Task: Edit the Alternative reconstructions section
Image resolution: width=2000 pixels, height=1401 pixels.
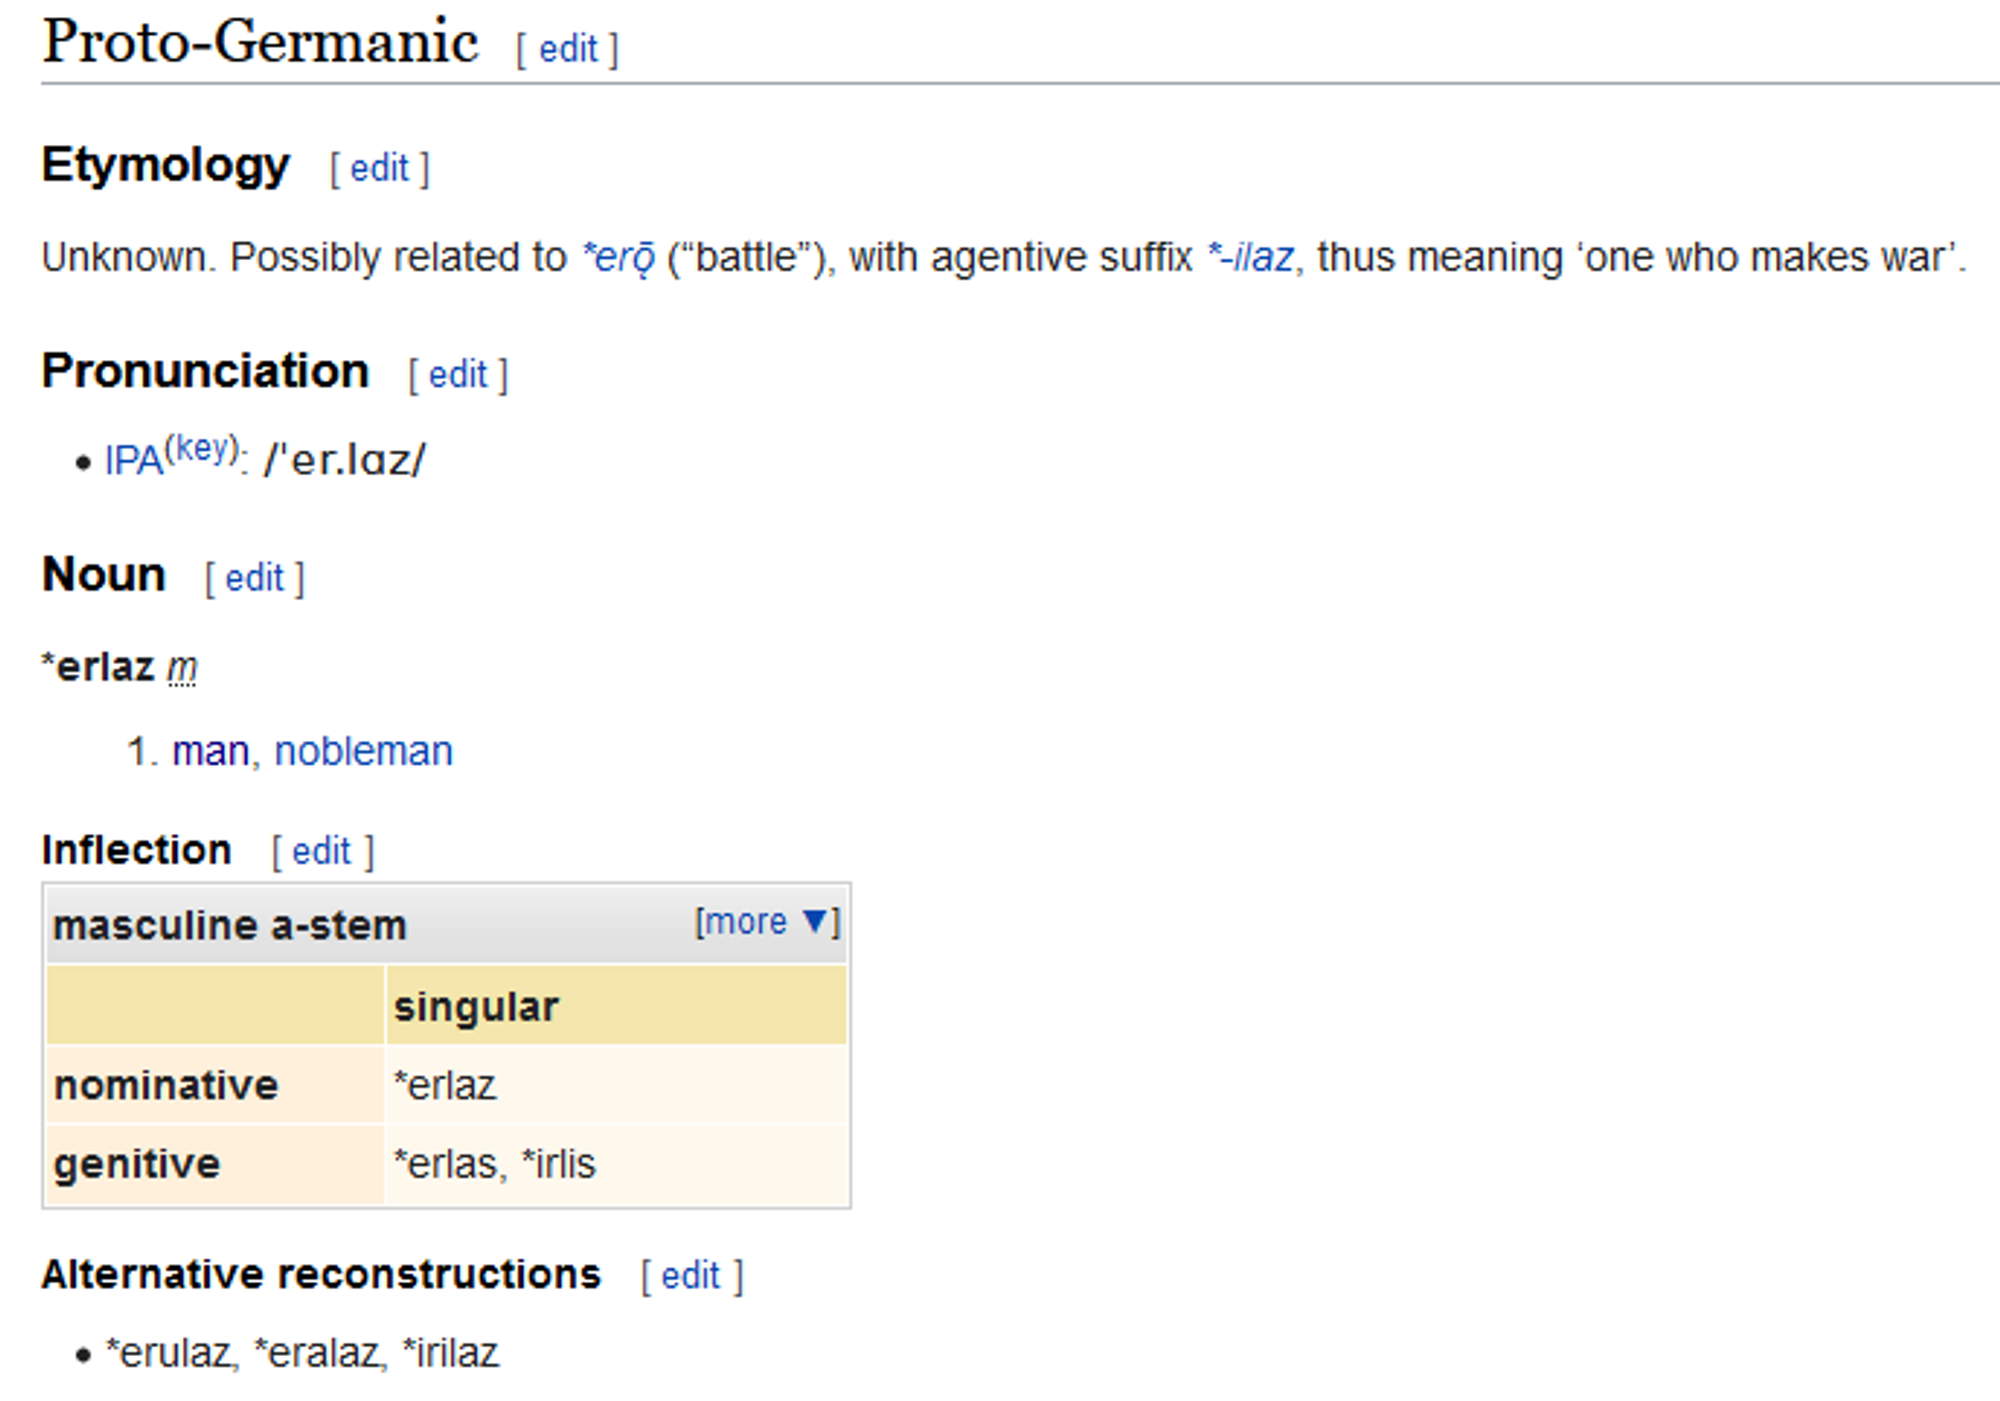Action: (690, 1276)
